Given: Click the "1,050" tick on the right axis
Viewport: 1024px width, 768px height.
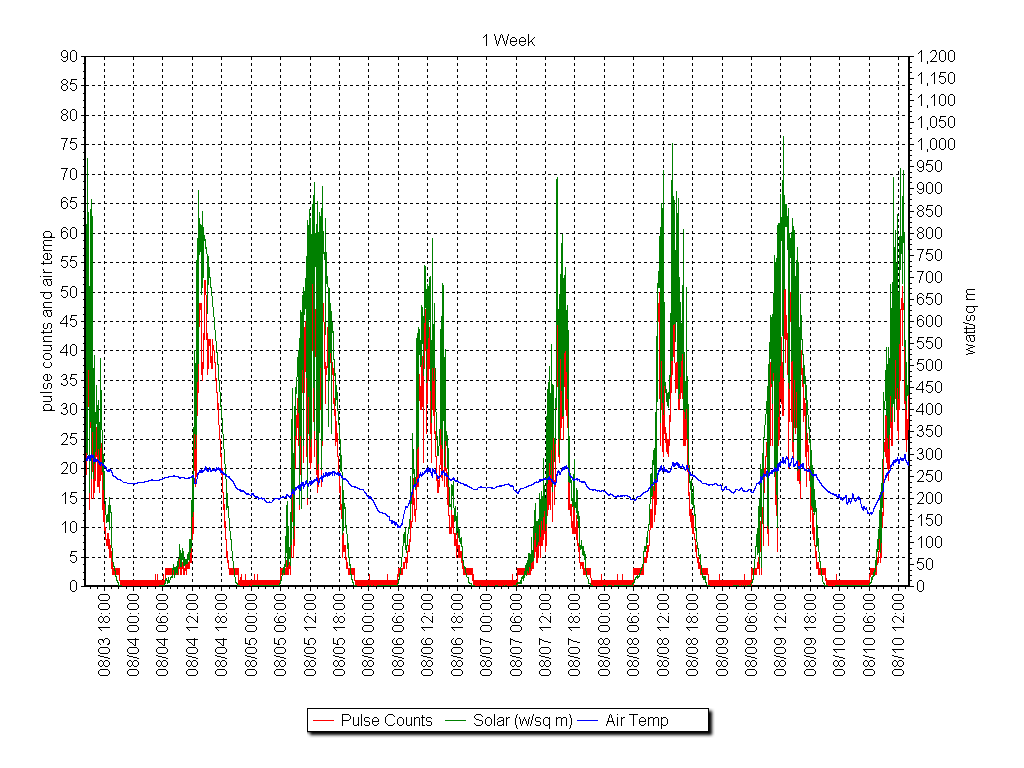Looking at the screenshot, I should pos(936,122).
